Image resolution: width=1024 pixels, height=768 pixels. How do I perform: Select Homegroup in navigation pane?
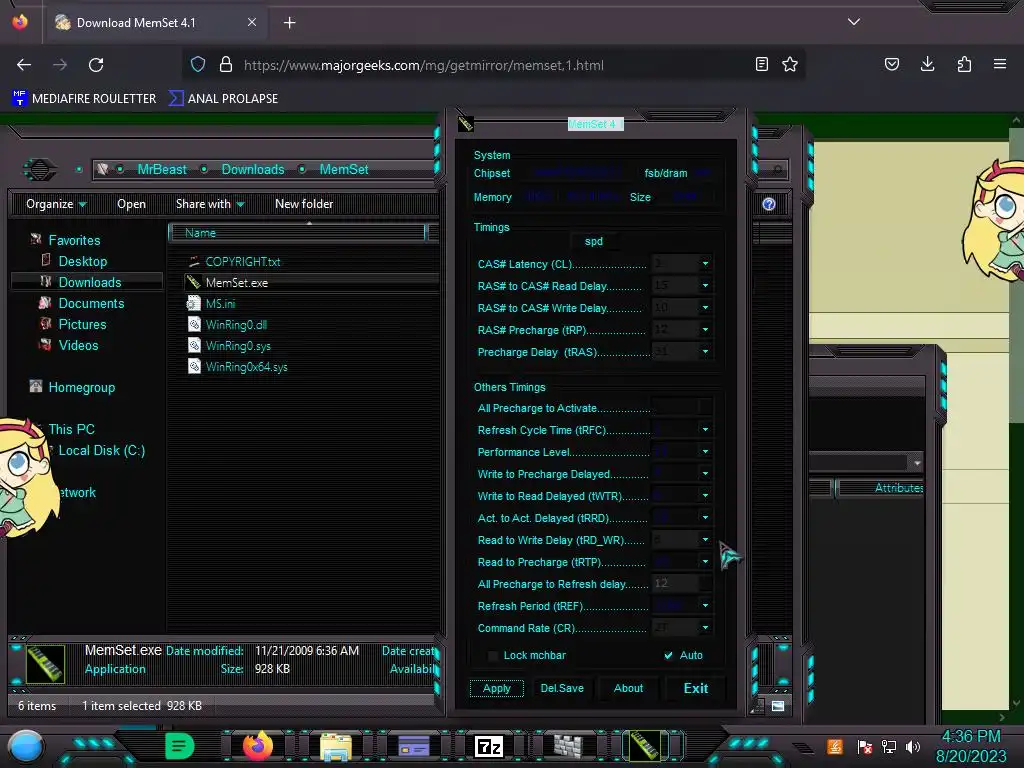pyautogui.click(x=82, y=388)
